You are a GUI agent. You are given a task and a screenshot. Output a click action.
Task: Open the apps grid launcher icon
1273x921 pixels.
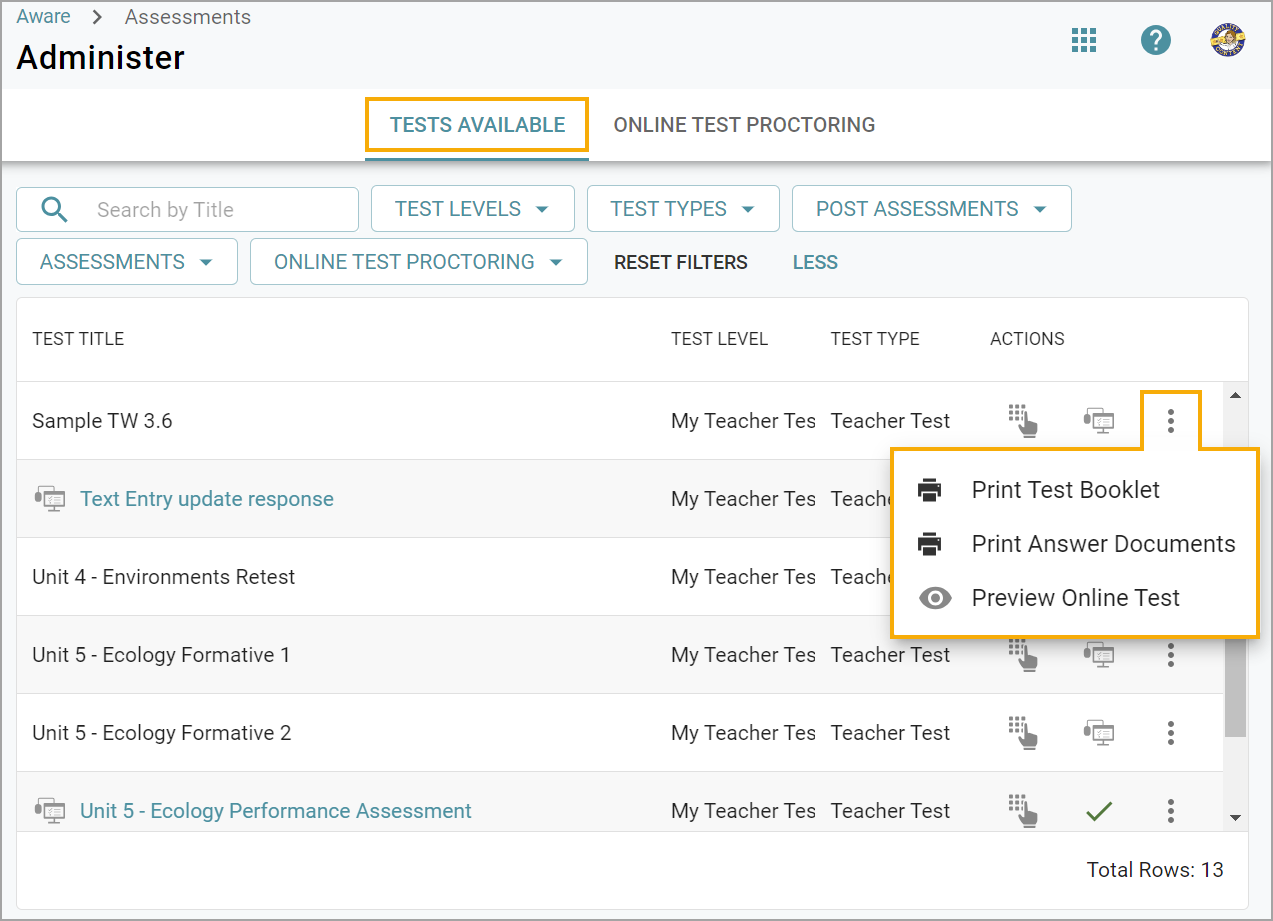(1084, 41)
